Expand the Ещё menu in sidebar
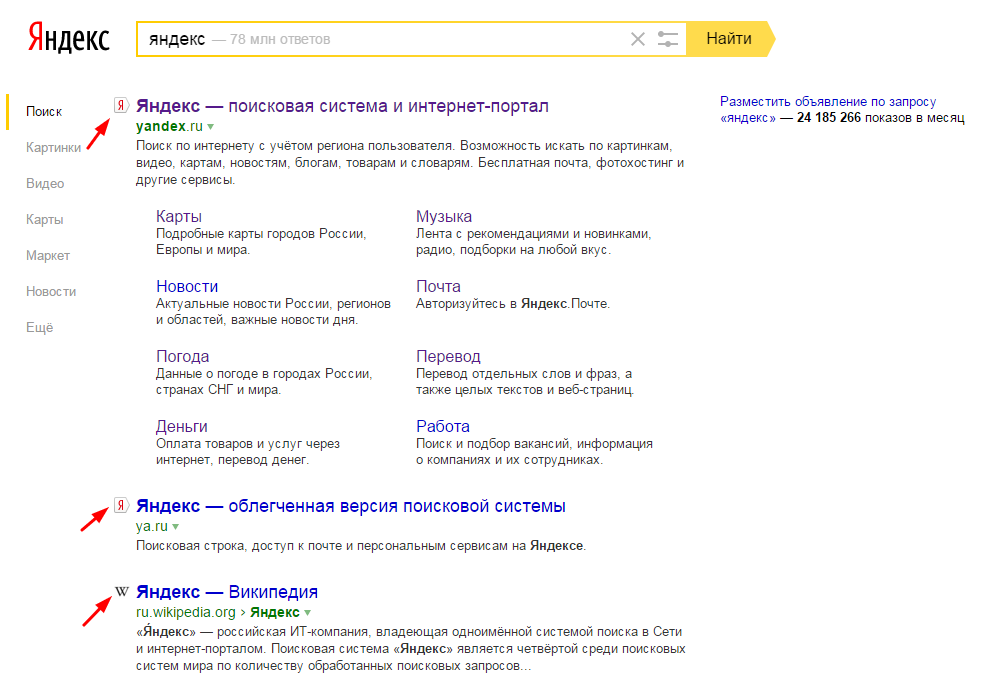 (x=40, y=328)
